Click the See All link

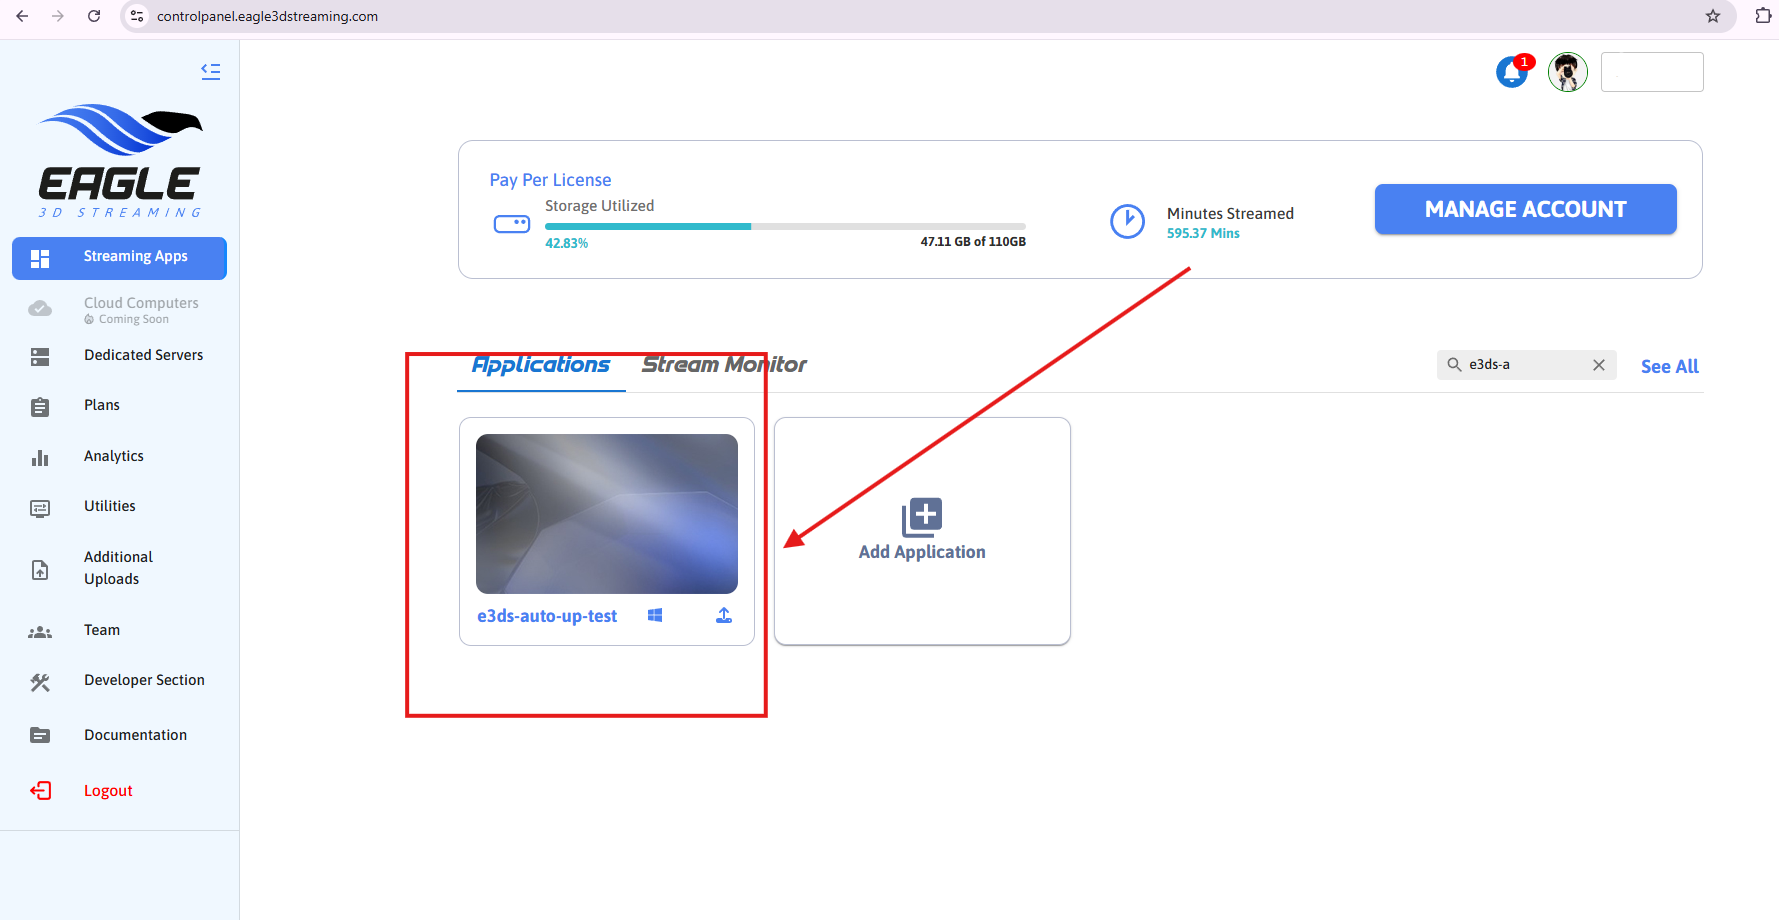(1669, 366)
